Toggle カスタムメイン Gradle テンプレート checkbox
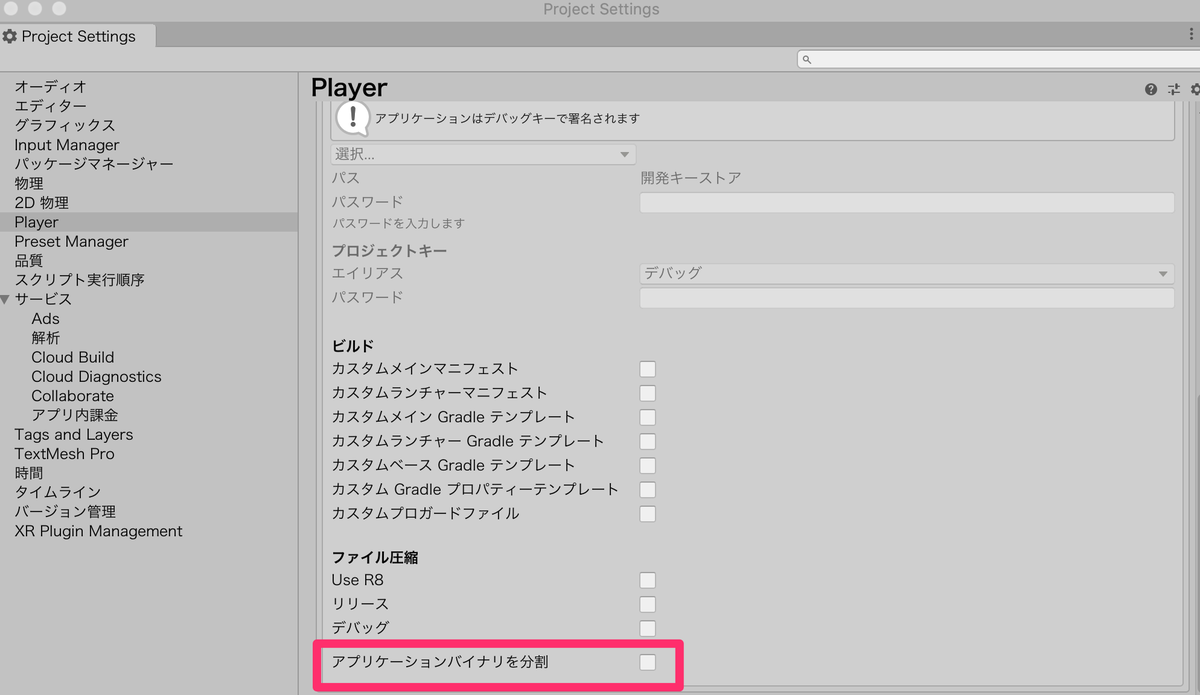 pyautogui.click(x=648, y=417)
